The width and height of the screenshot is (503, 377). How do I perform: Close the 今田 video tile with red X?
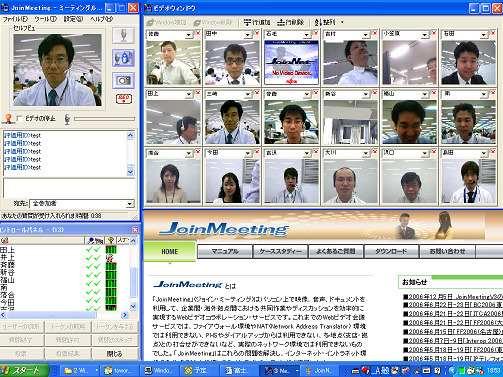tap(257, 151)
